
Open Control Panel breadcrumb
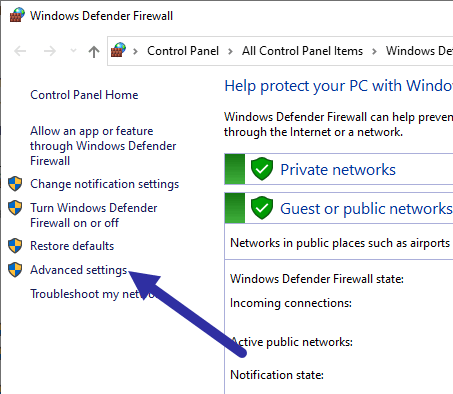[x=183, y=51]
